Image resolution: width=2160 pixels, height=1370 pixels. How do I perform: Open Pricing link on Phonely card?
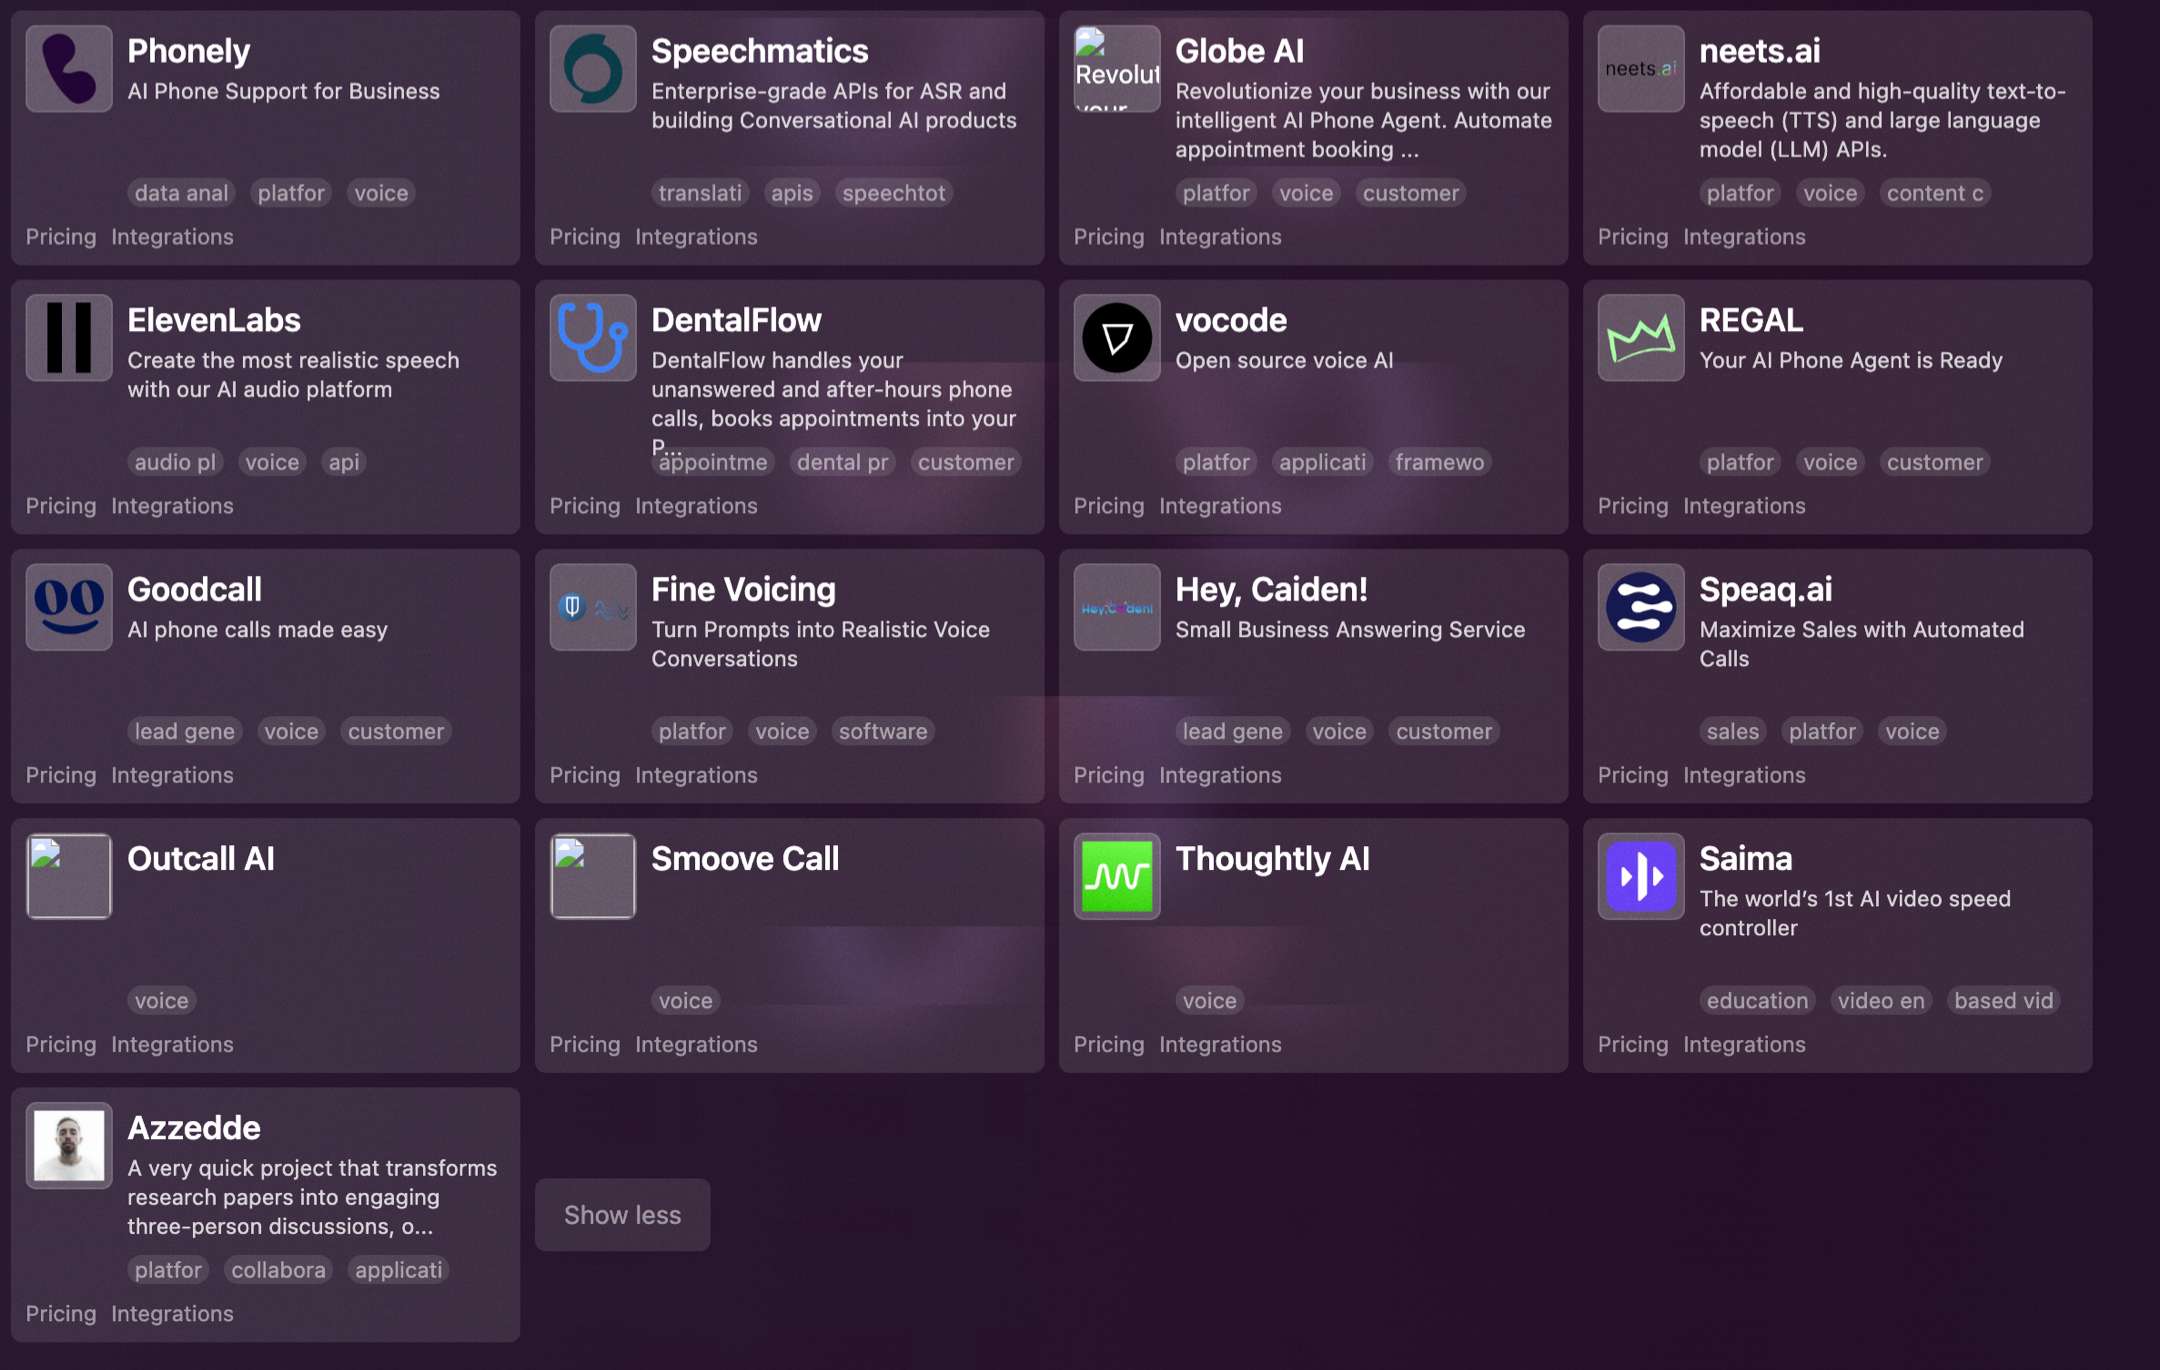pos(61,237)
